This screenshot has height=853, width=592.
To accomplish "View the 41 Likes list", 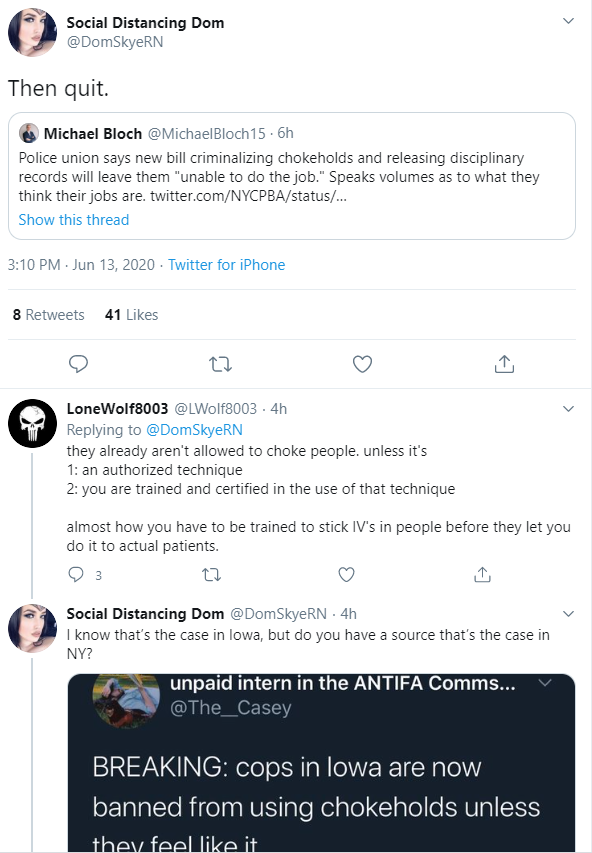I will pyautogui.click(x=131, y=315).
